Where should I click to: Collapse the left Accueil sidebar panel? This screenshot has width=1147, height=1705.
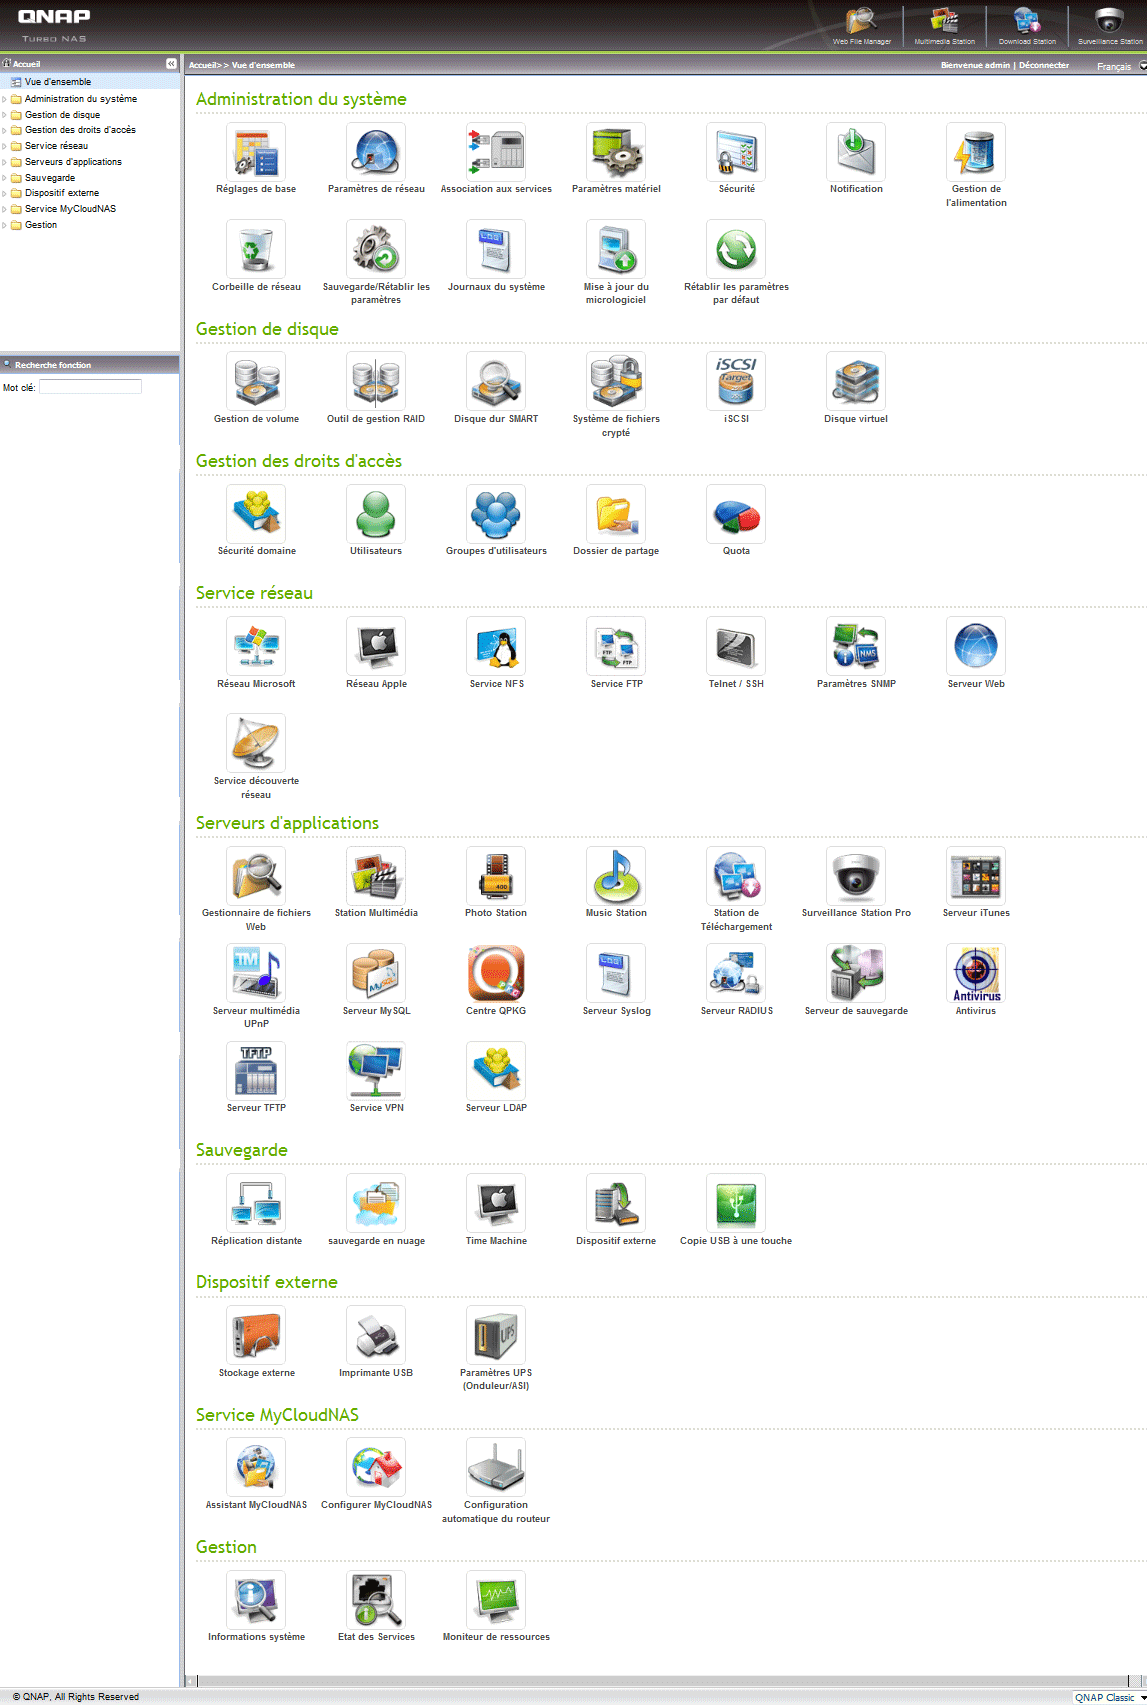tap(171, 63)
